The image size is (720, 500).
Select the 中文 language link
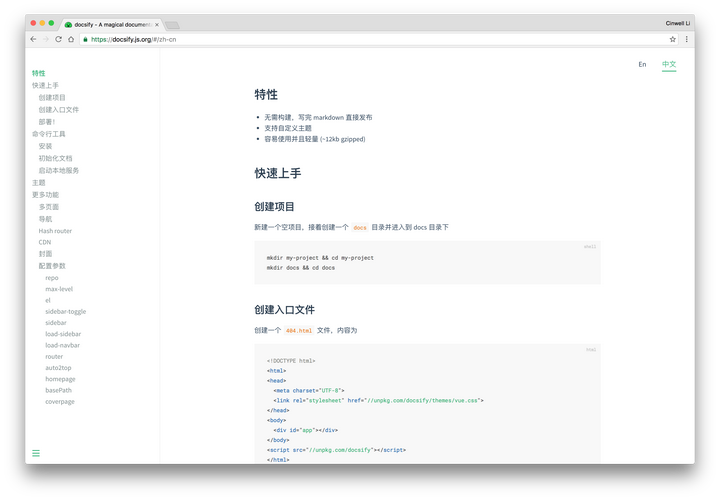coord(669,64)
